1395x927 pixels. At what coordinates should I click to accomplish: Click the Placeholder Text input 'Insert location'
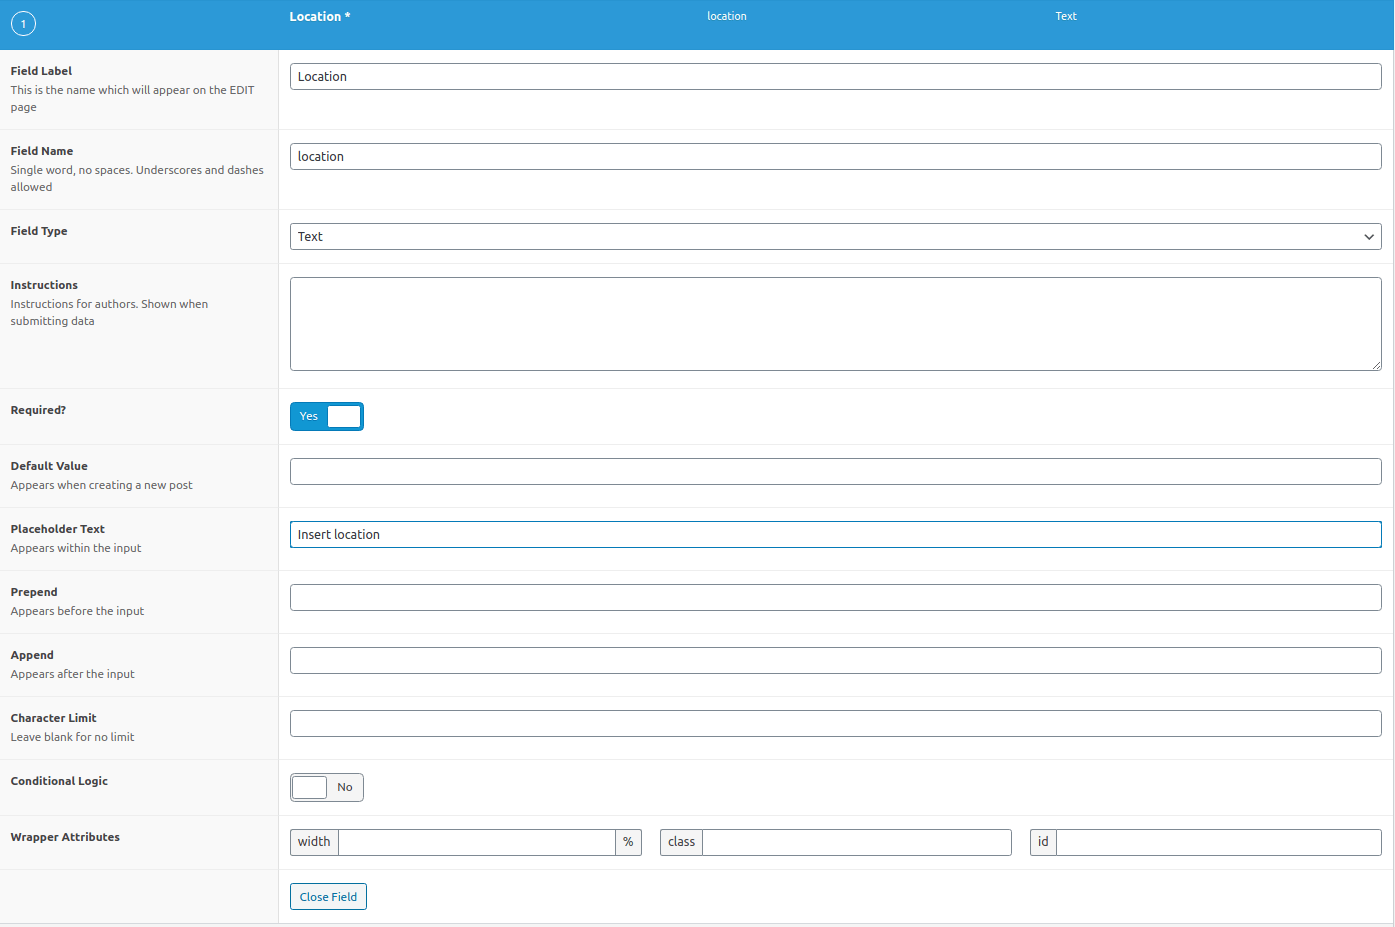click(835, 534)
